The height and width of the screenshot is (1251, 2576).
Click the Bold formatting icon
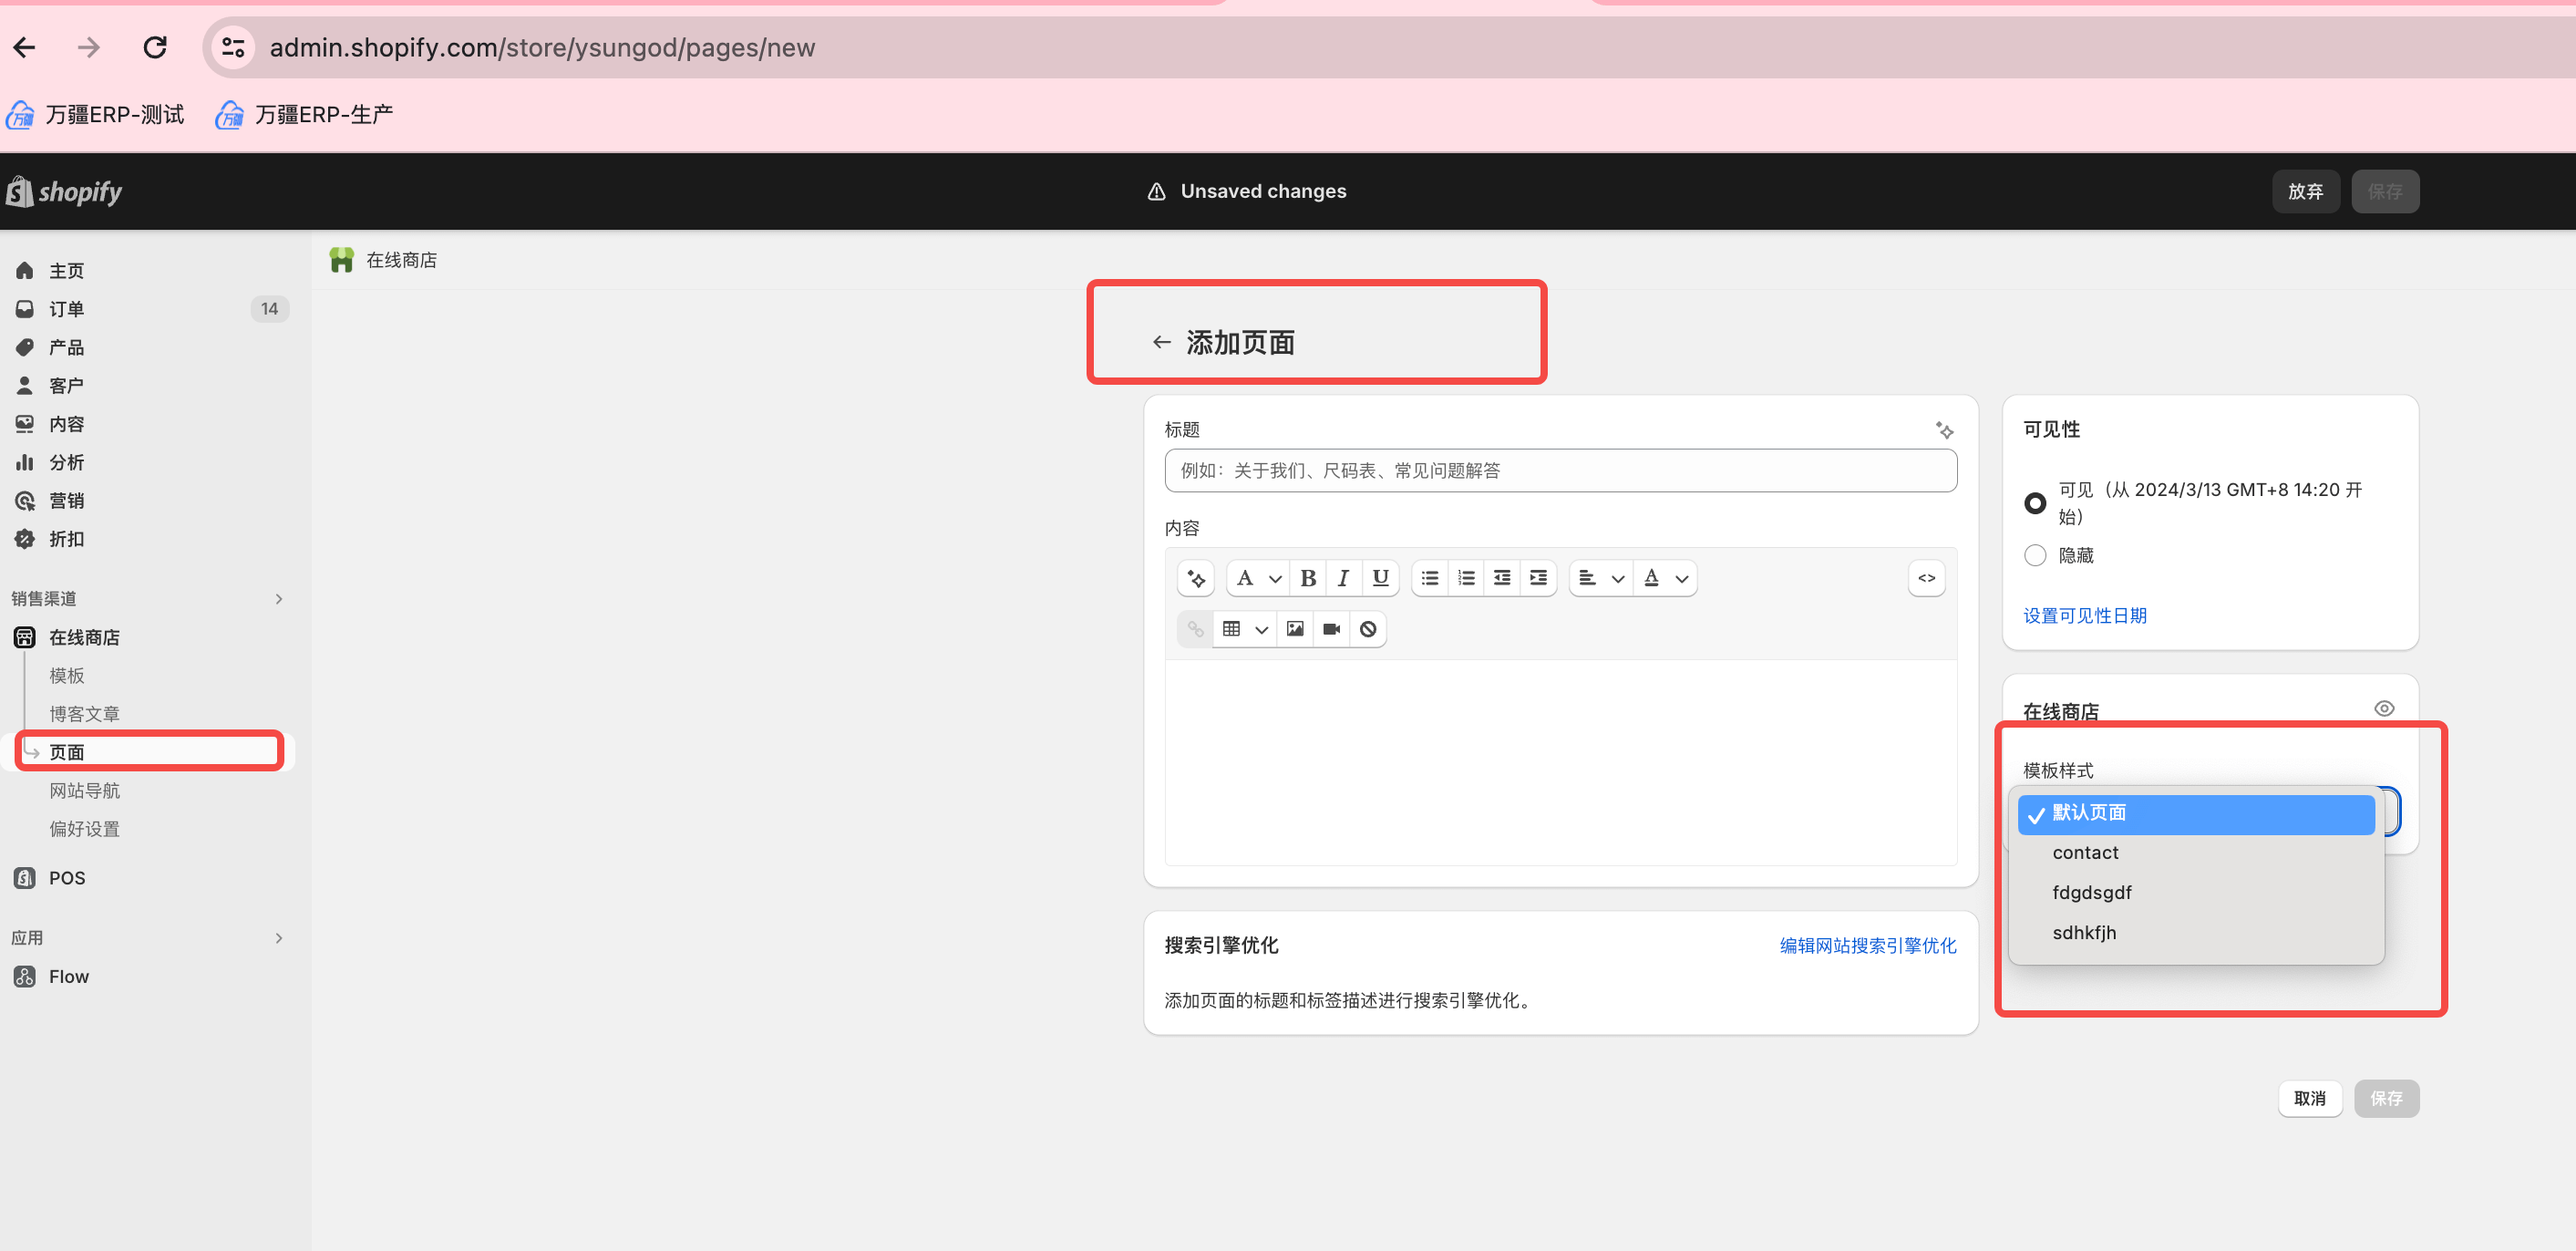point(1307,578)
